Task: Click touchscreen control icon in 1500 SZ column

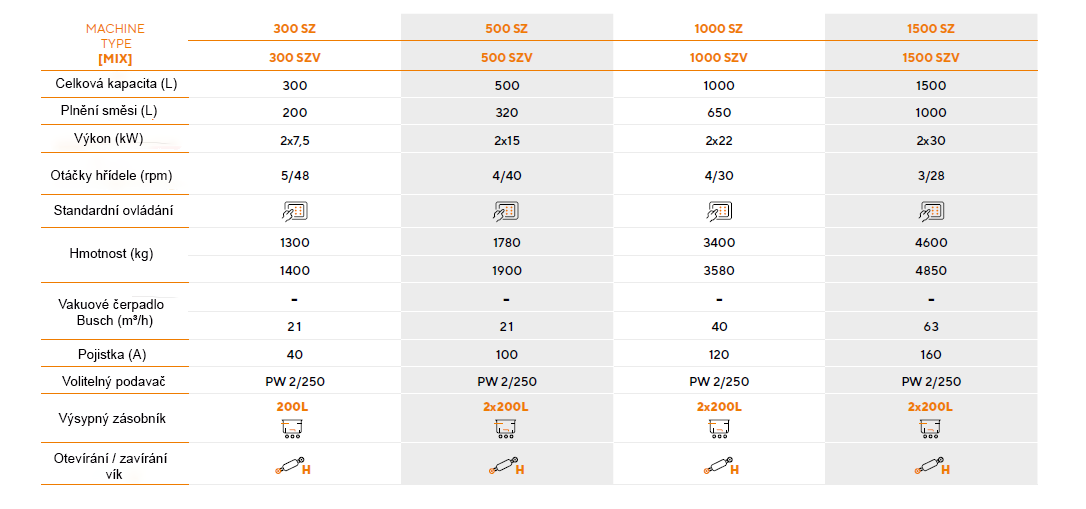Action: point(931,211)
